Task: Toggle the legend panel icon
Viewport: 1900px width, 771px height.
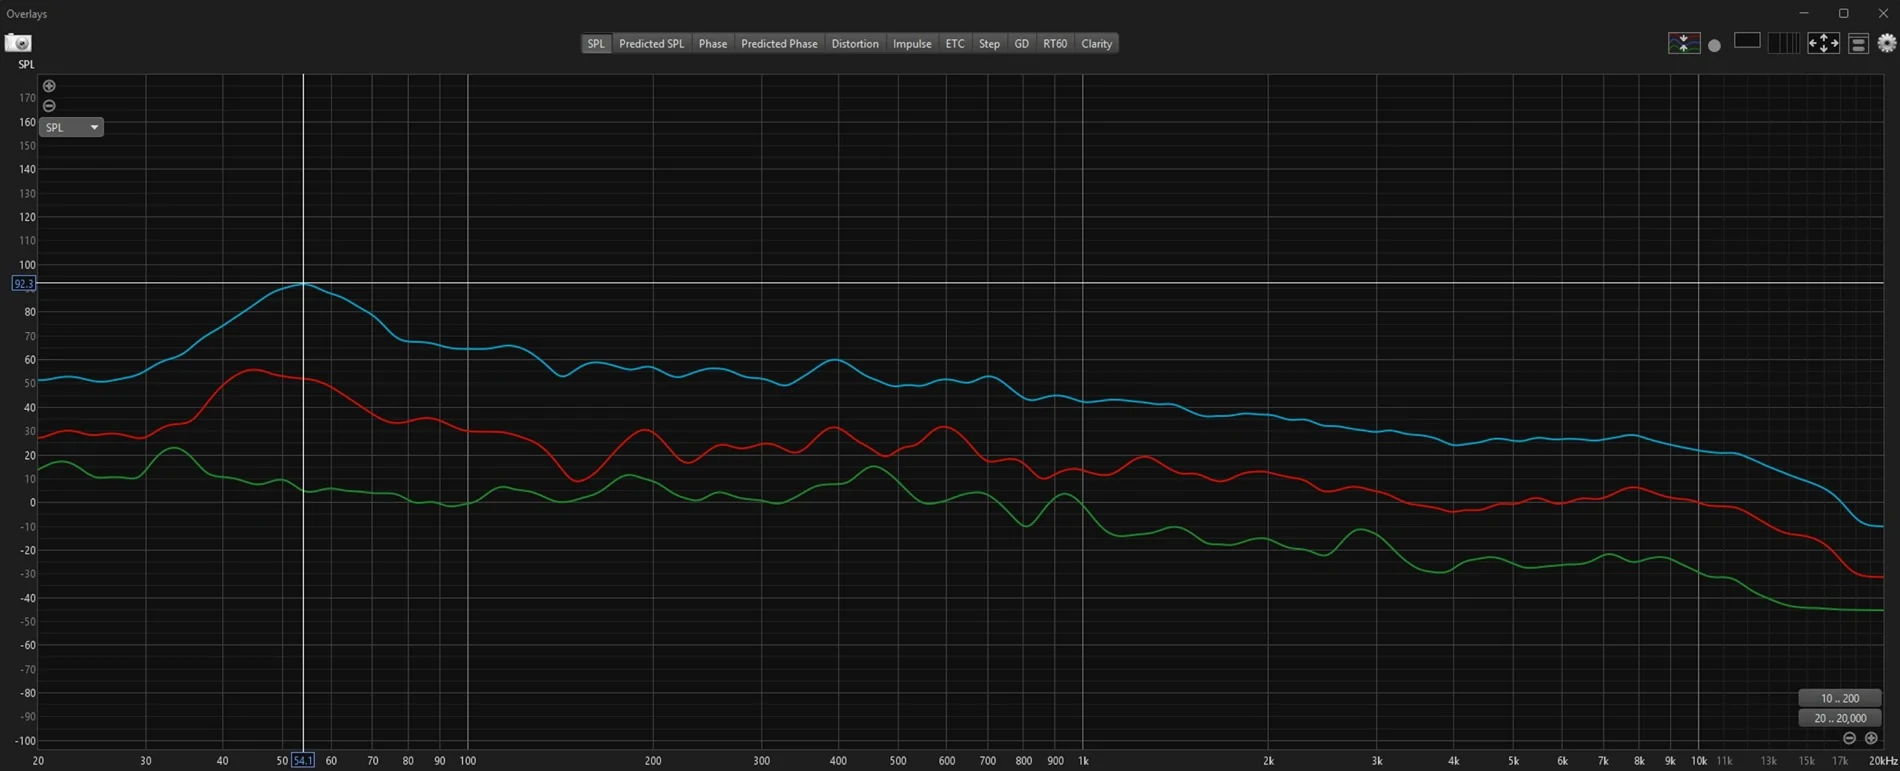Action: click(x=1858, y=43)
